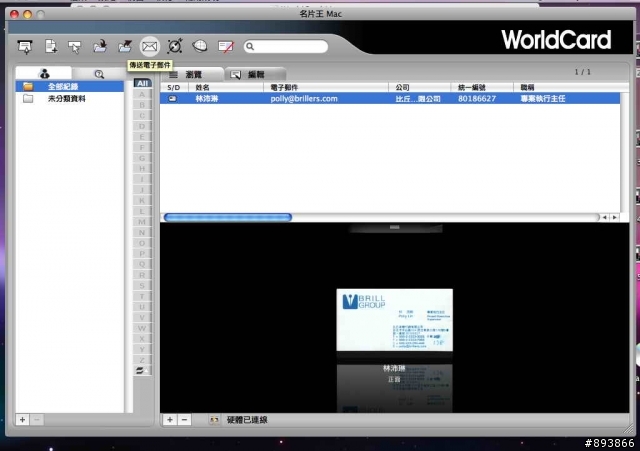
Task: Click the 專案執行主任 title cell
Action: pyautogui.click(x=542, y=98)
